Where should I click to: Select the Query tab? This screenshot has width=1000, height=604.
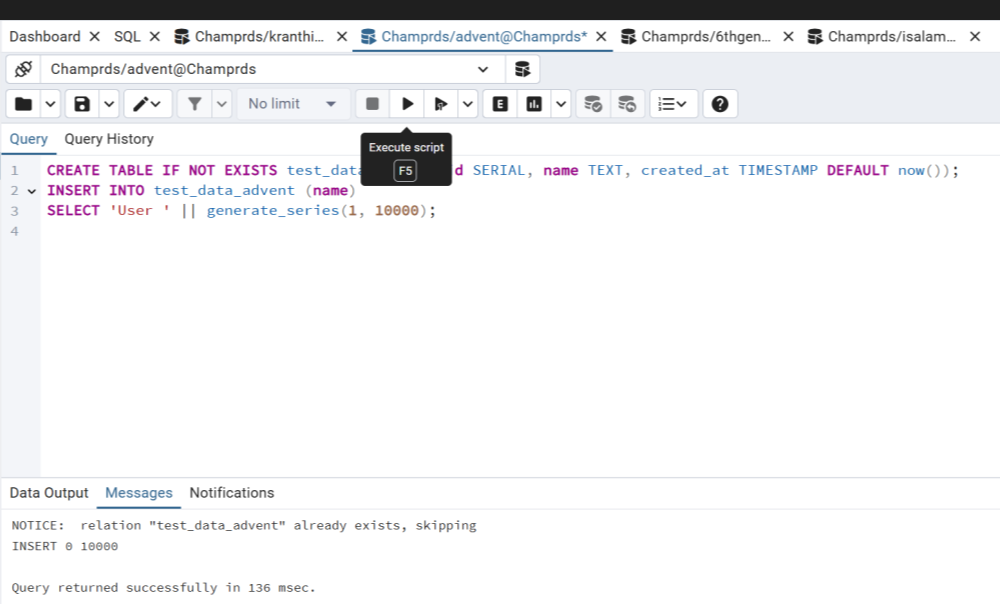point(29,139)
